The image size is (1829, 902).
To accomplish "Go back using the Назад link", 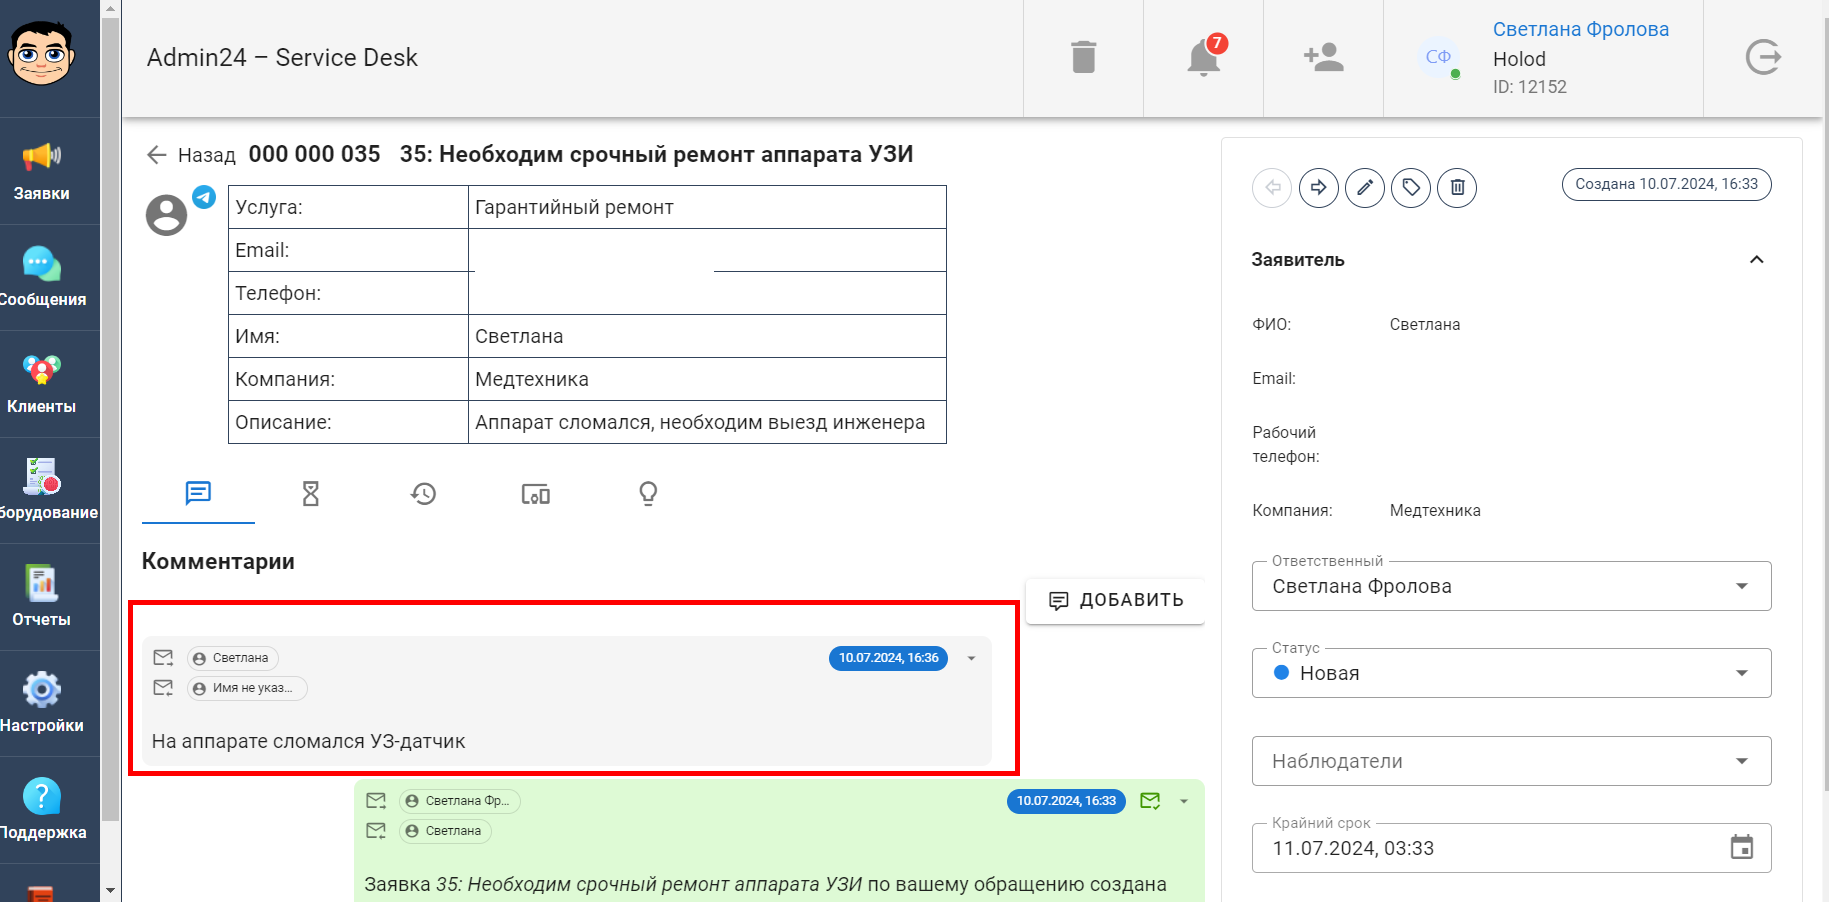I will (191, 155).
